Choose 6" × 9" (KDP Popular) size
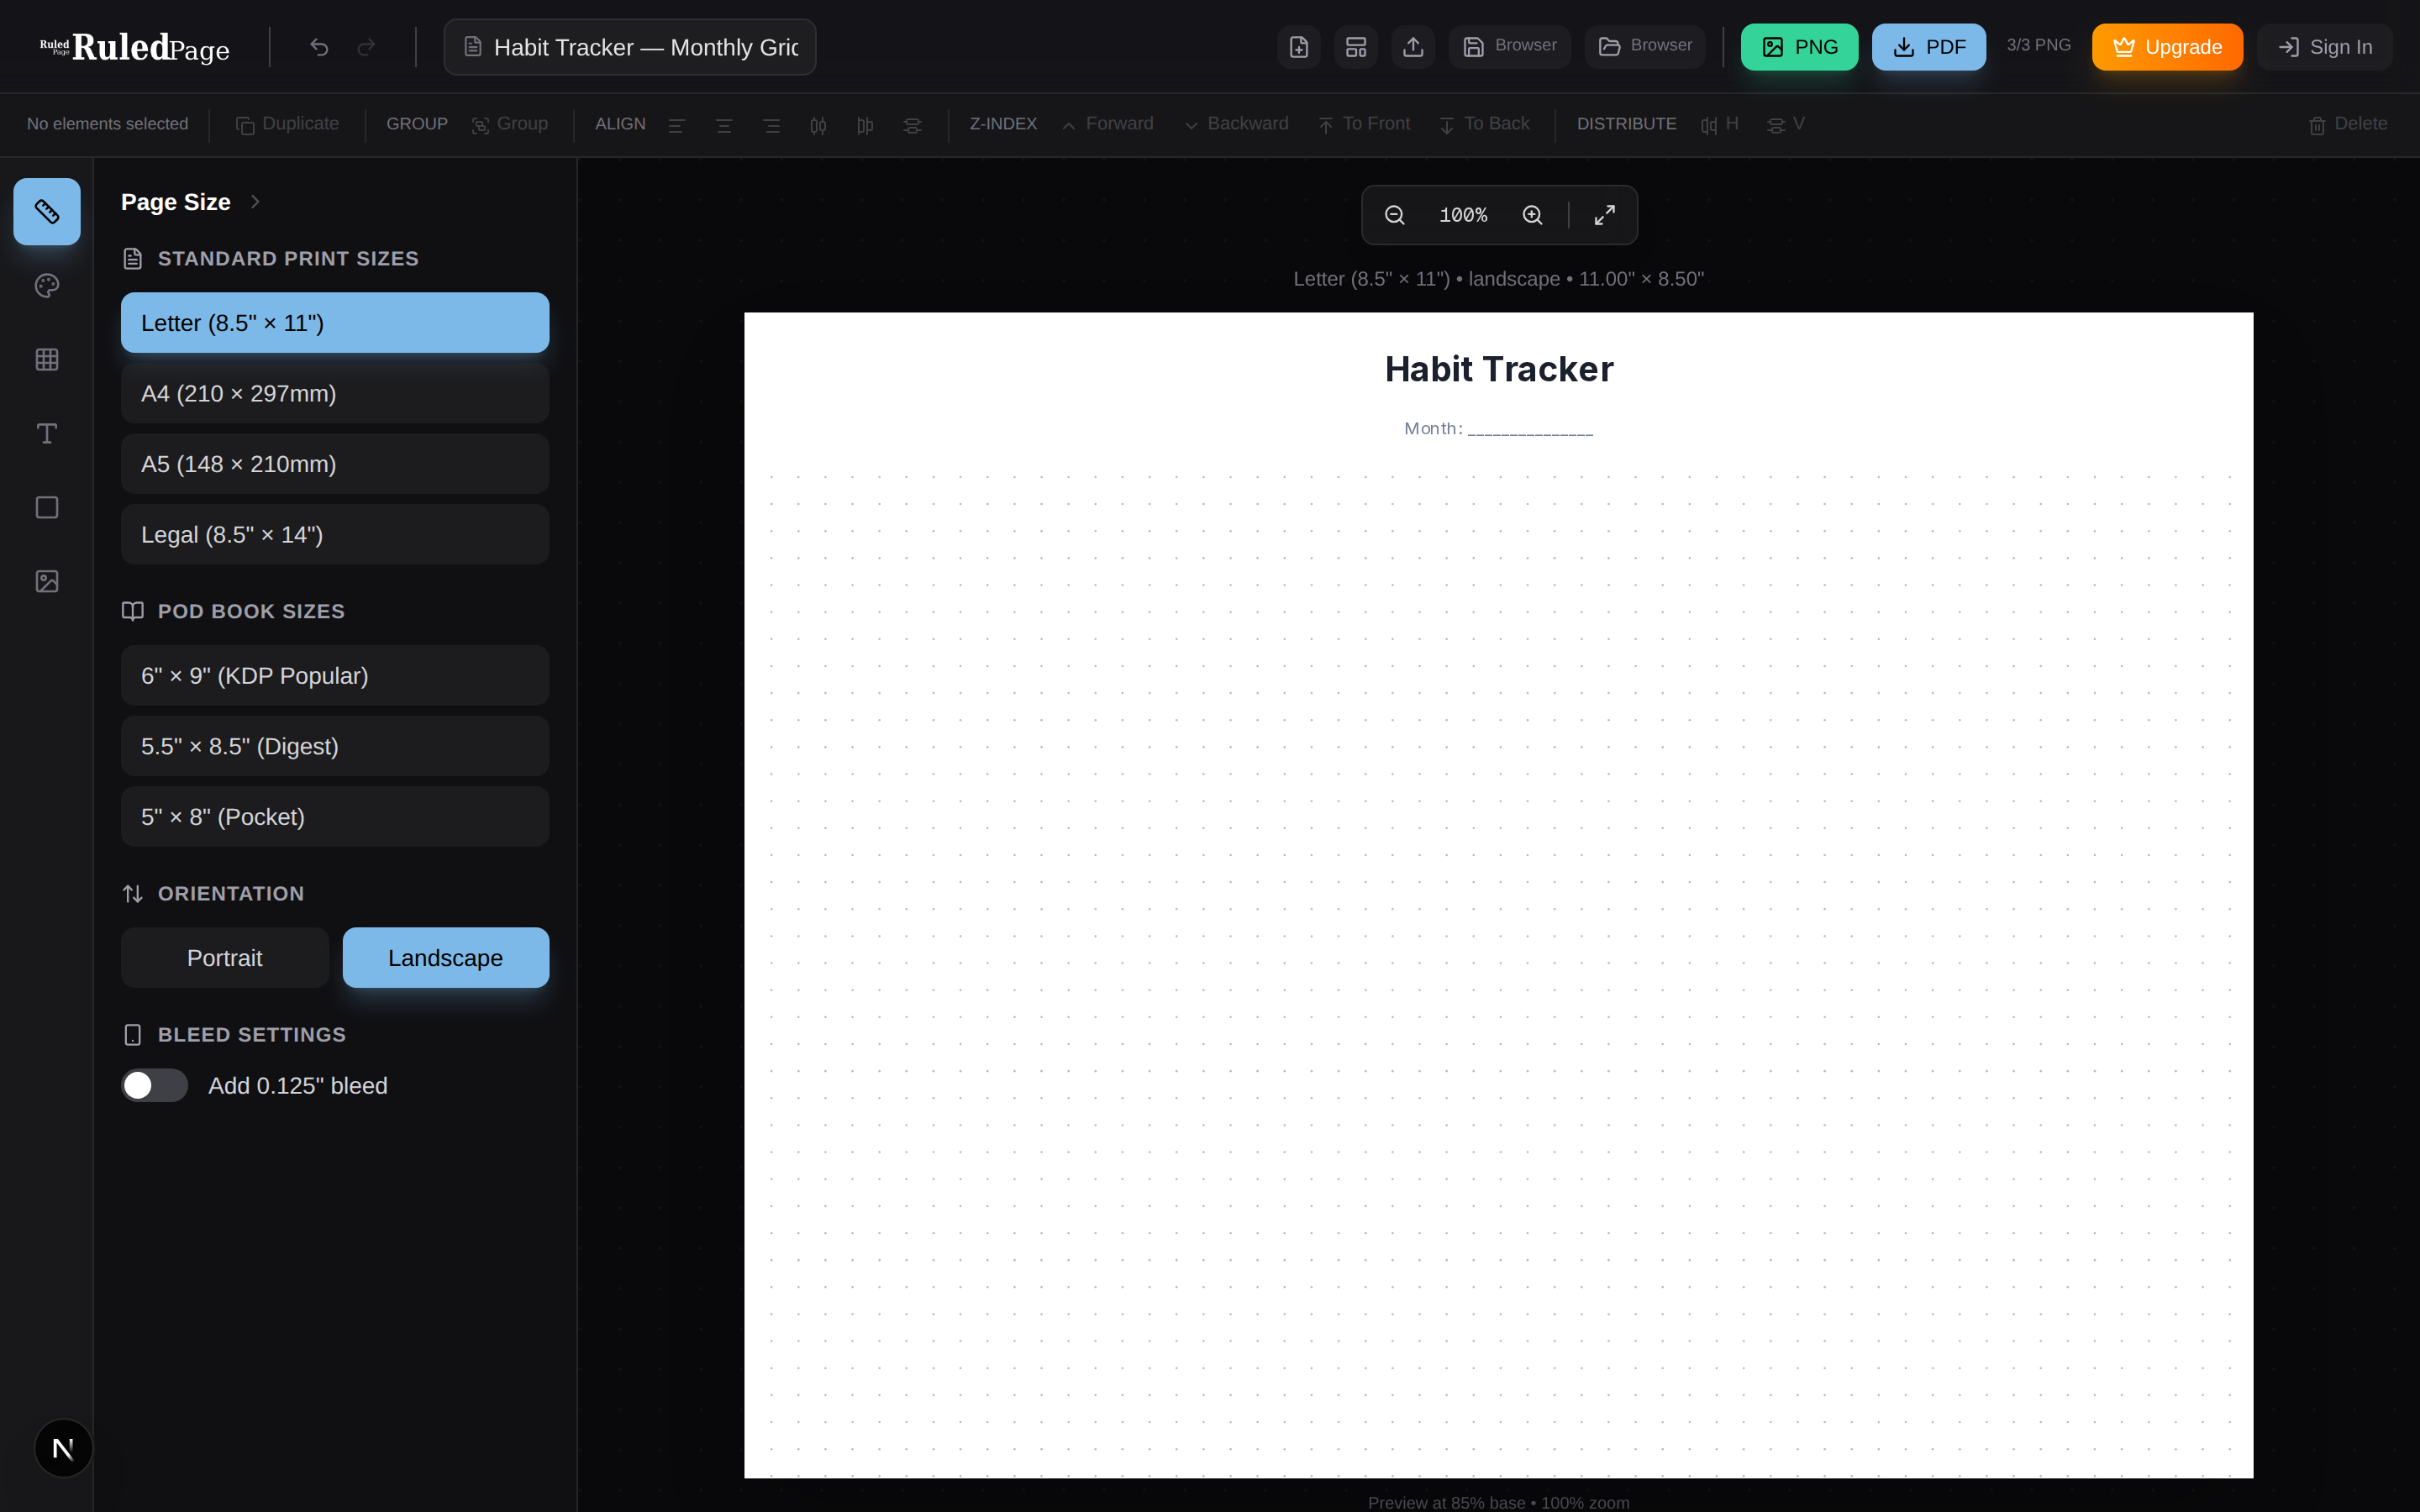The height and width of the screenshot is (1512, 2420). 335,676
